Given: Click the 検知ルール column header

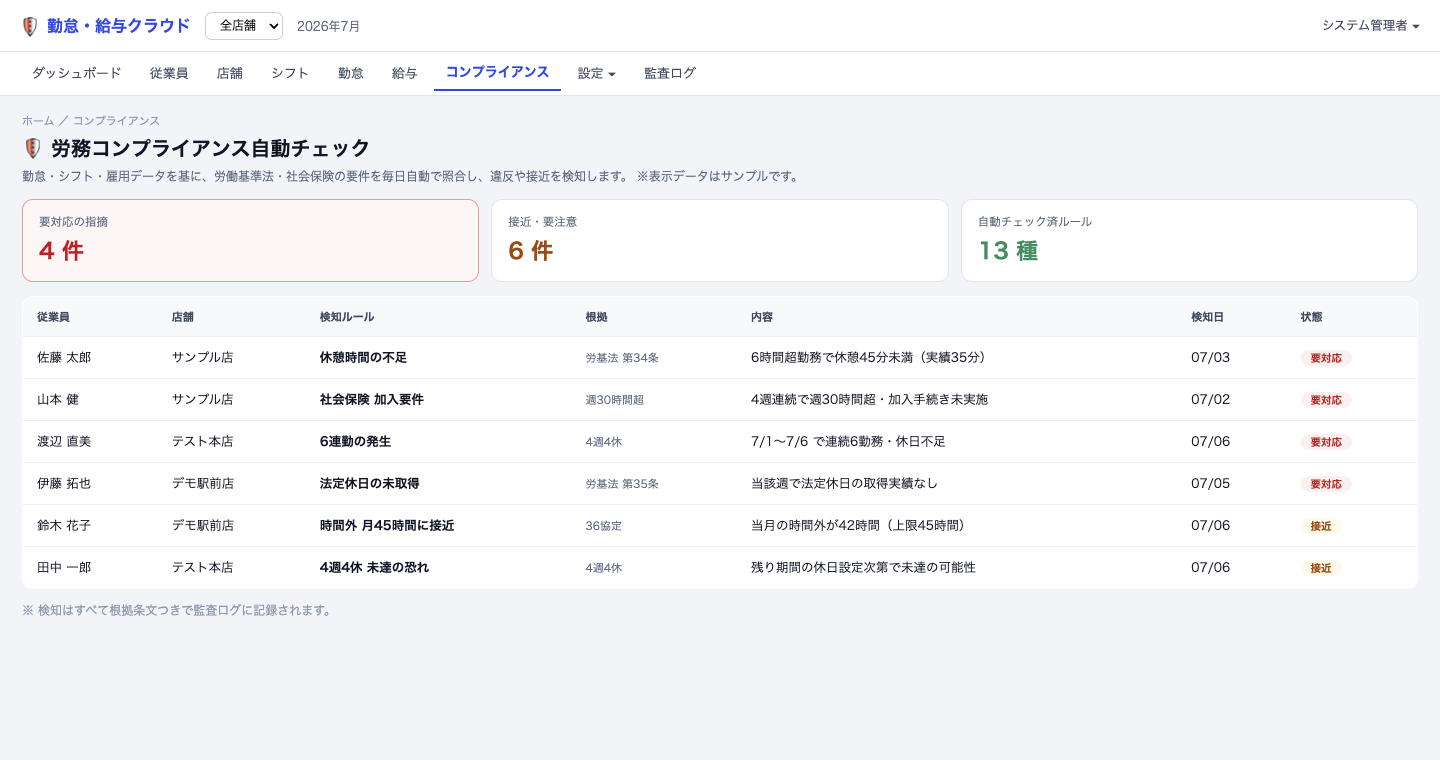Looking at the screenshot, I should coord(347,317).
